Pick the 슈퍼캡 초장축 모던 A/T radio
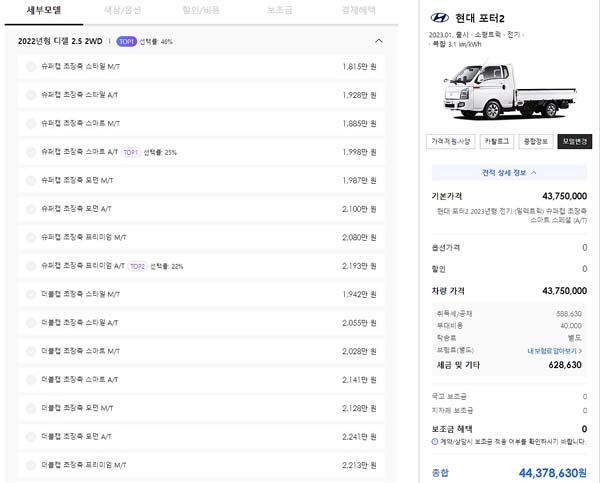 (x=31, y=209)
